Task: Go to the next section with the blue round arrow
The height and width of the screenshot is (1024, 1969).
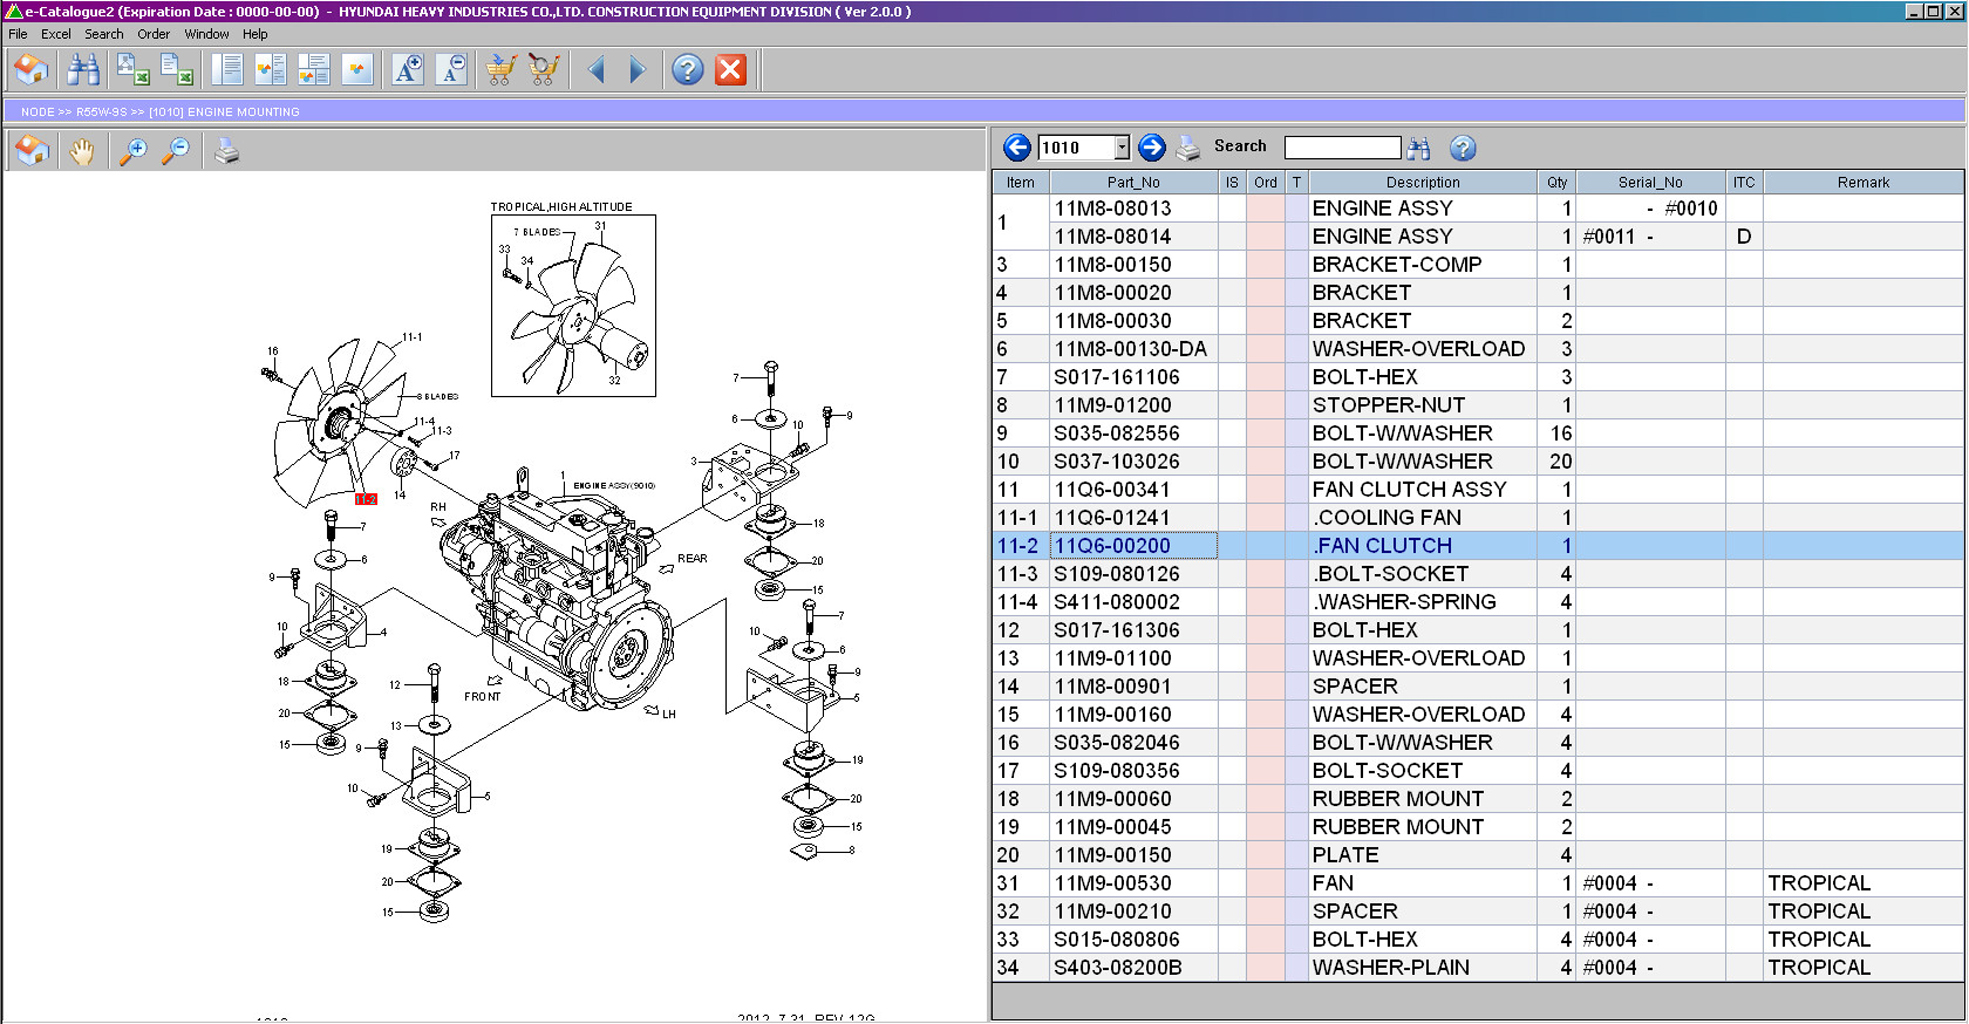Action: pyautogui.click(x=1151, y=147)
